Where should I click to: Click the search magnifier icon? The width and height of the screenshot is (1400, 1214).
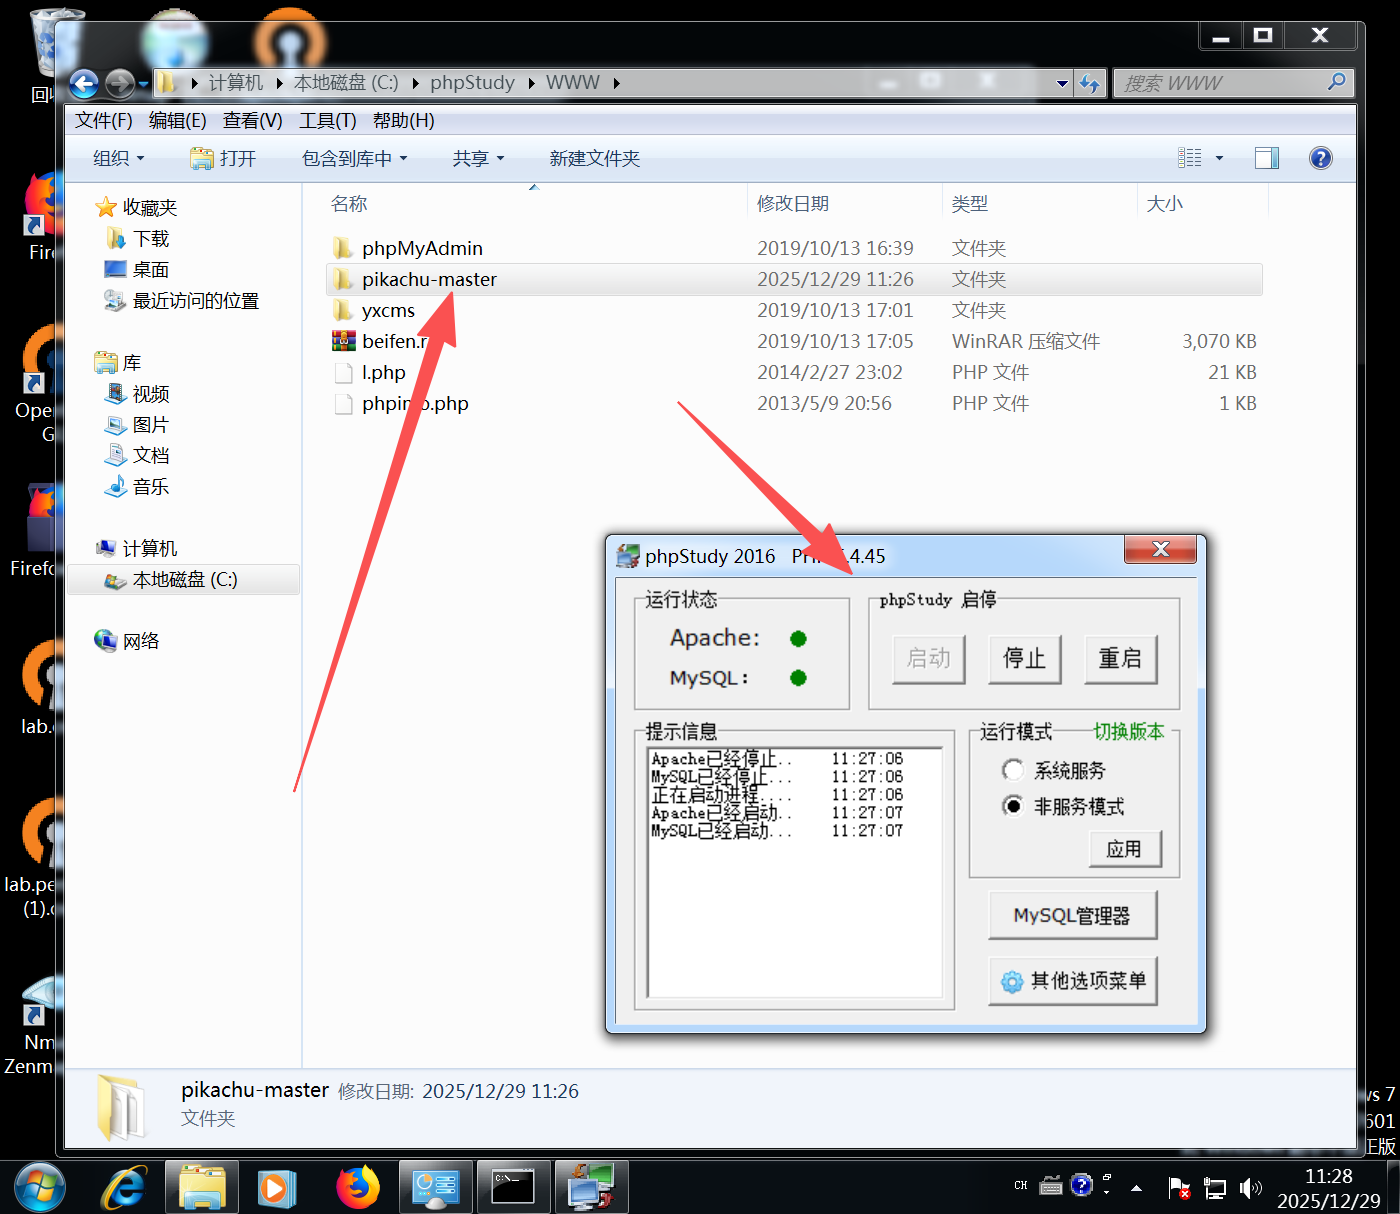point(1336,82)
